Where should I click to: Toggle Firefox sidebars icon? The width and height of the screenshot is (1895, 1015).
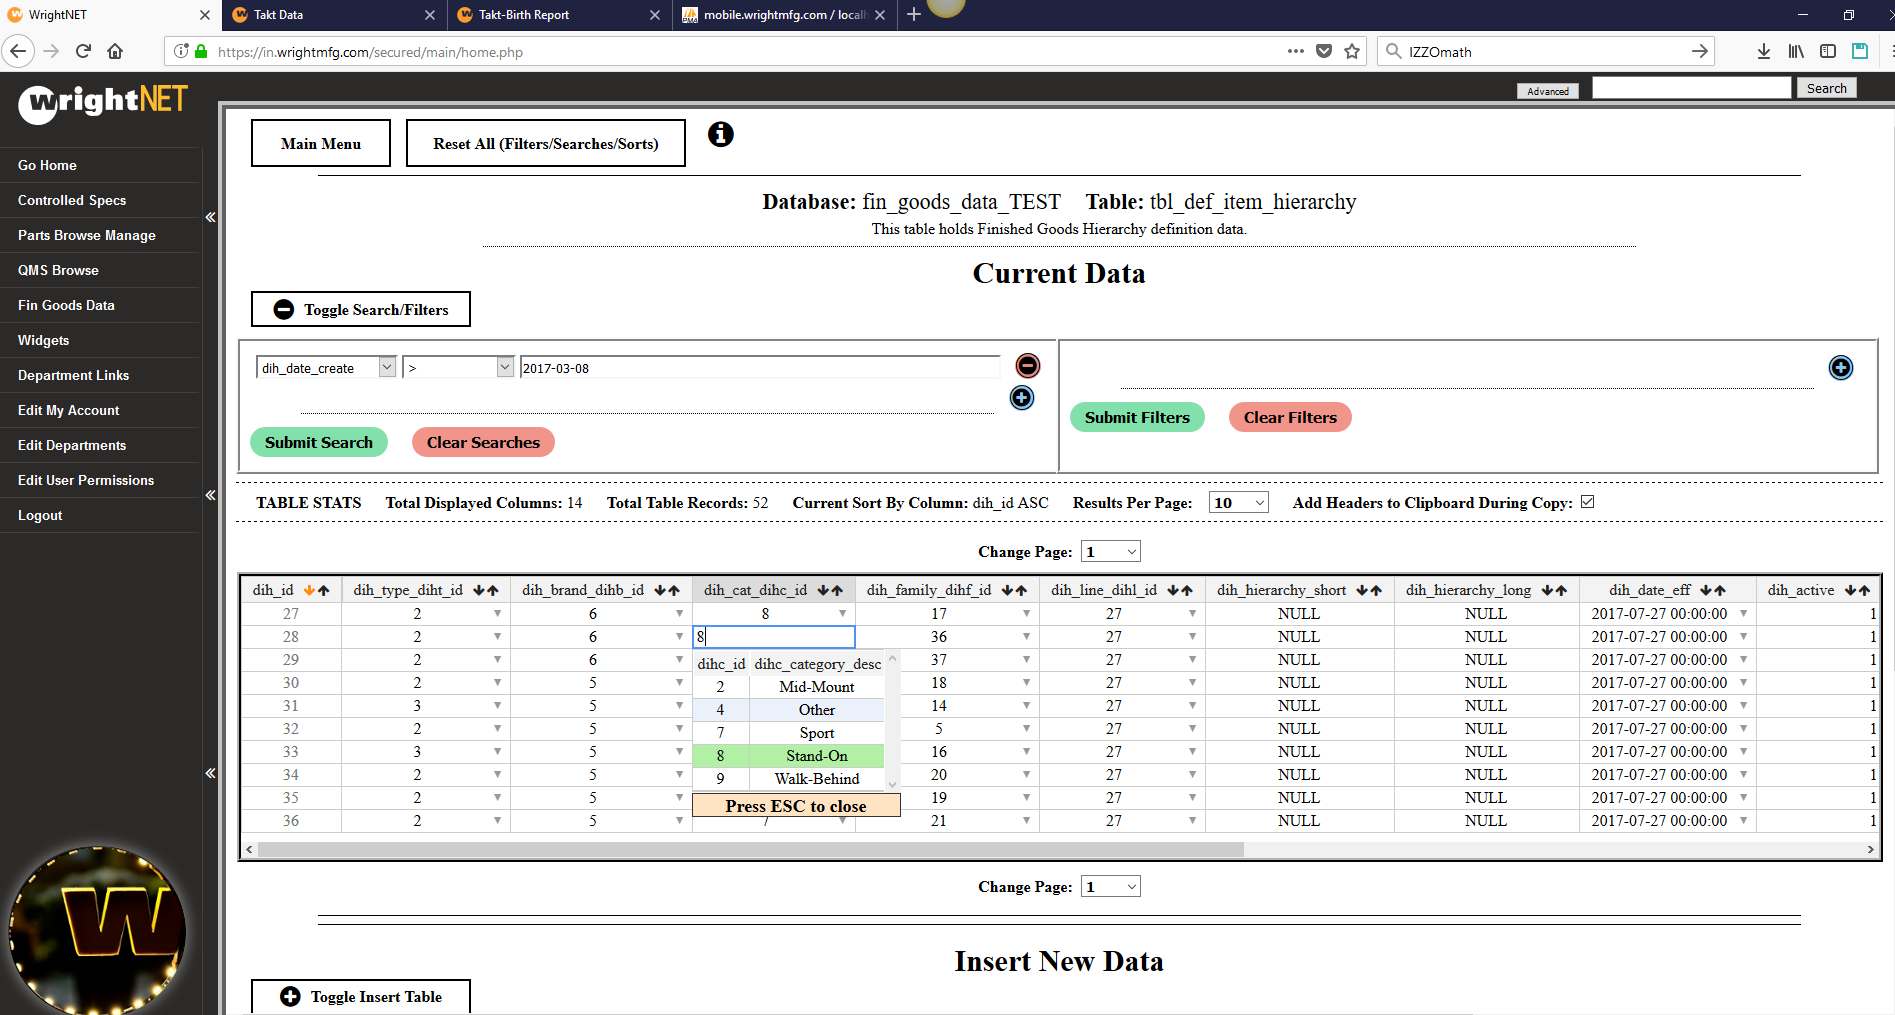tap(1828, 51)
